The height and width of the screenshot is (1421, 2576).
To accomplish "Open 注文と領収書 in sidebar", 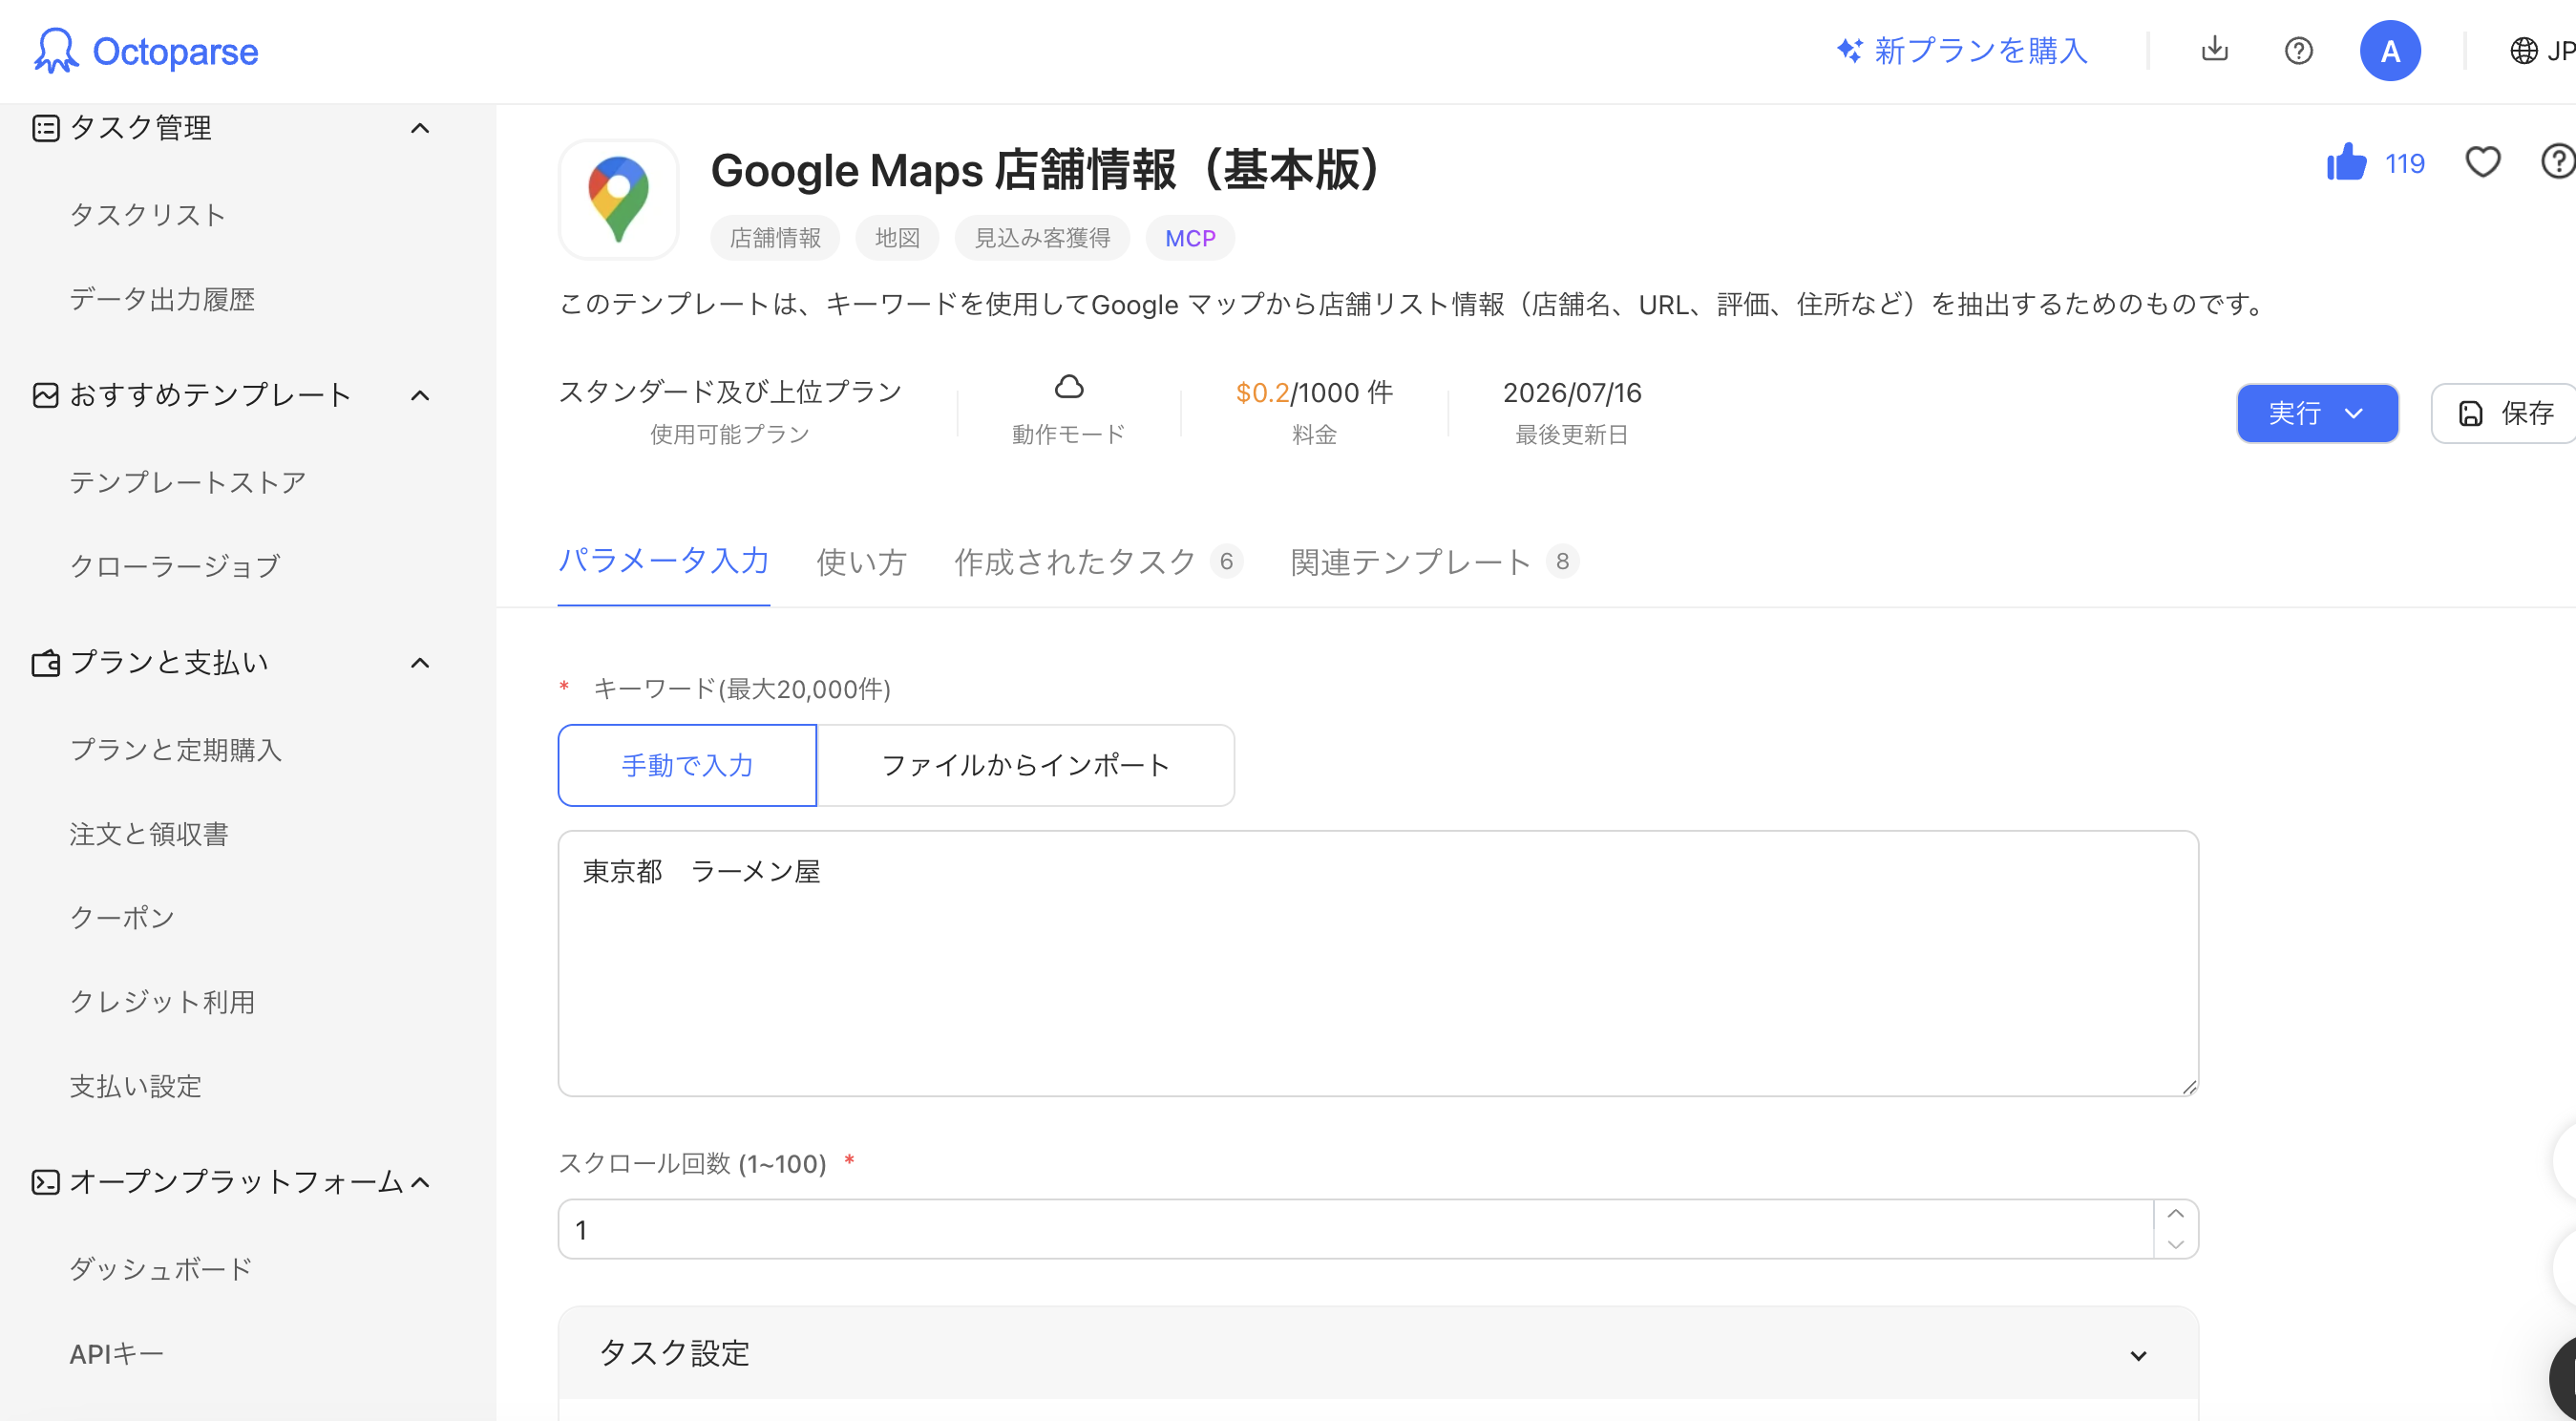I will pyautogui.click(x=149, y=834).
